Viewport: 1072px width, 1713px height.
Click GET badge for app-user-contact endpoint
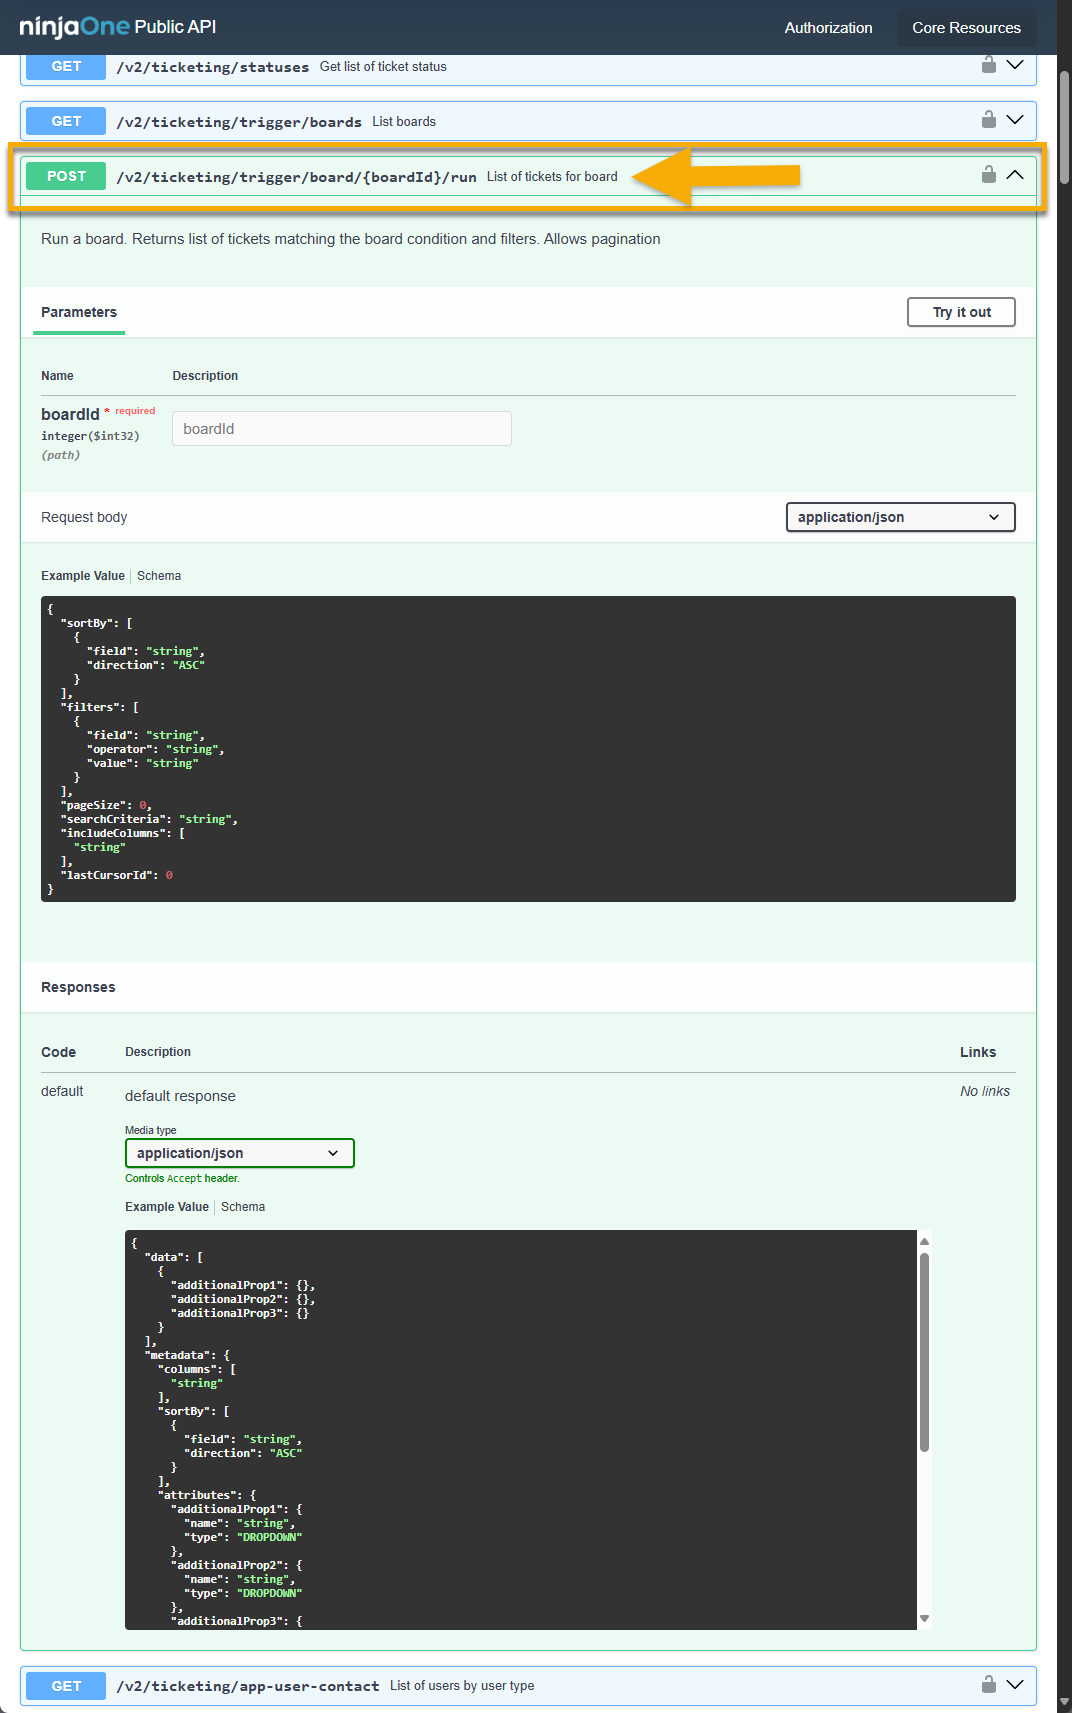(x=66, y=1686)
